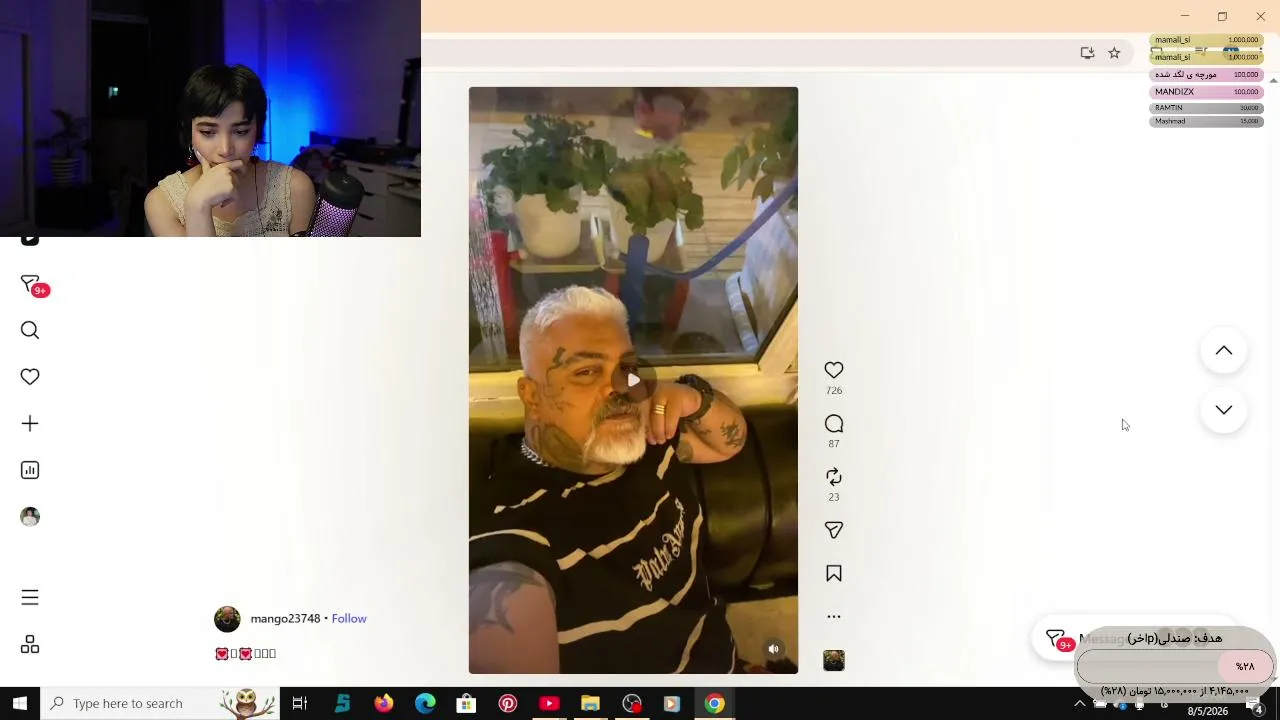Open the Dashboard chart icon in the sidebar
This screenshot has height=720, width=1280.
pyautogui.click(x=30, y=470)
